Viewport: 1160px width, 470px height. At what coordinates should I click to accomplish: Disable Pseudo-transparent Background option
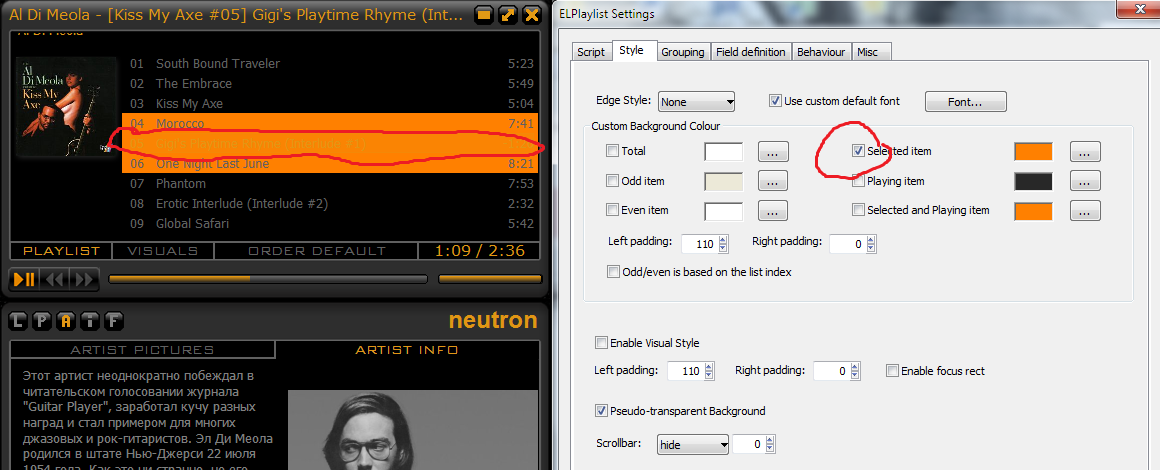point(601,411)
